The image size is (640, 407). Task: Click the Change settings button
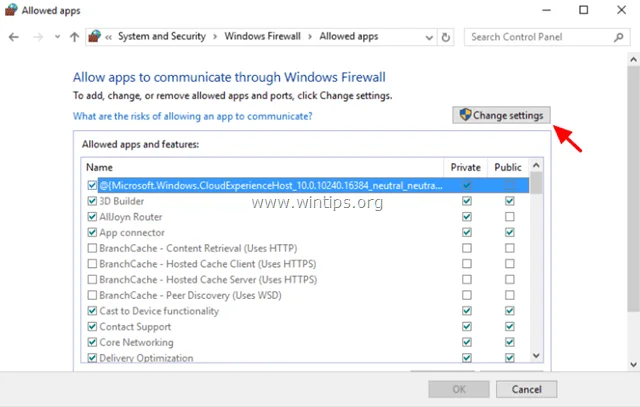coord(501,115)
